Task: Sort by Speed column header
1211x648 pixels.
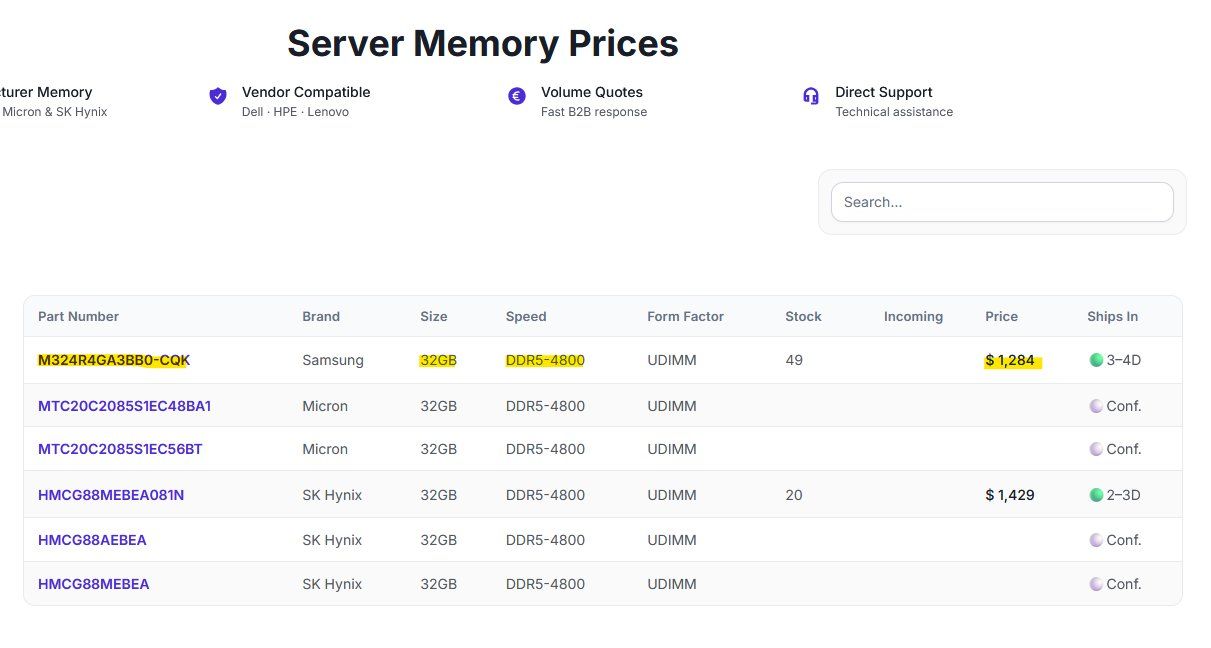Action: coord(526,316)
